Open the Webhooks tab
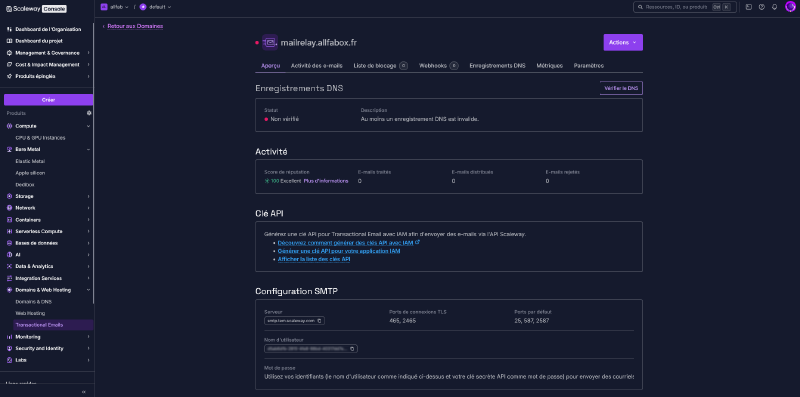The height and width of the screenshot is (397, 800). pyautogui.click(x=439, y=66)
